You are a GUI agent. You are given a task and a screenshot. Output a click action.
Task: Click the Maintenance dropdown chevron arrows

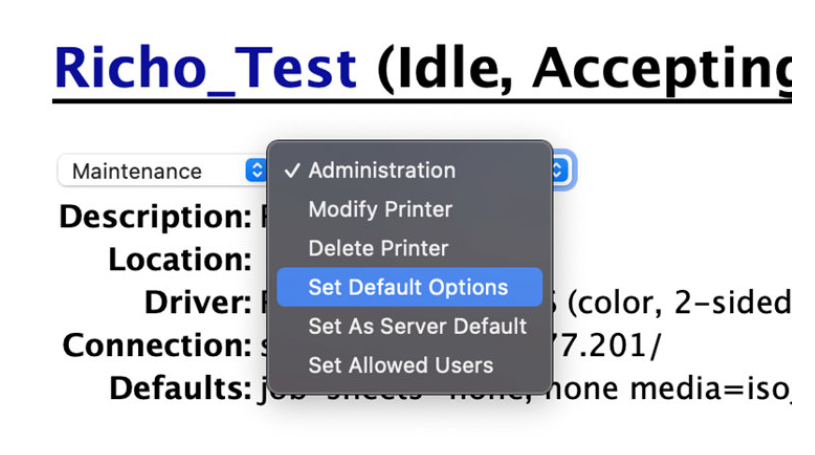[254, 171]
